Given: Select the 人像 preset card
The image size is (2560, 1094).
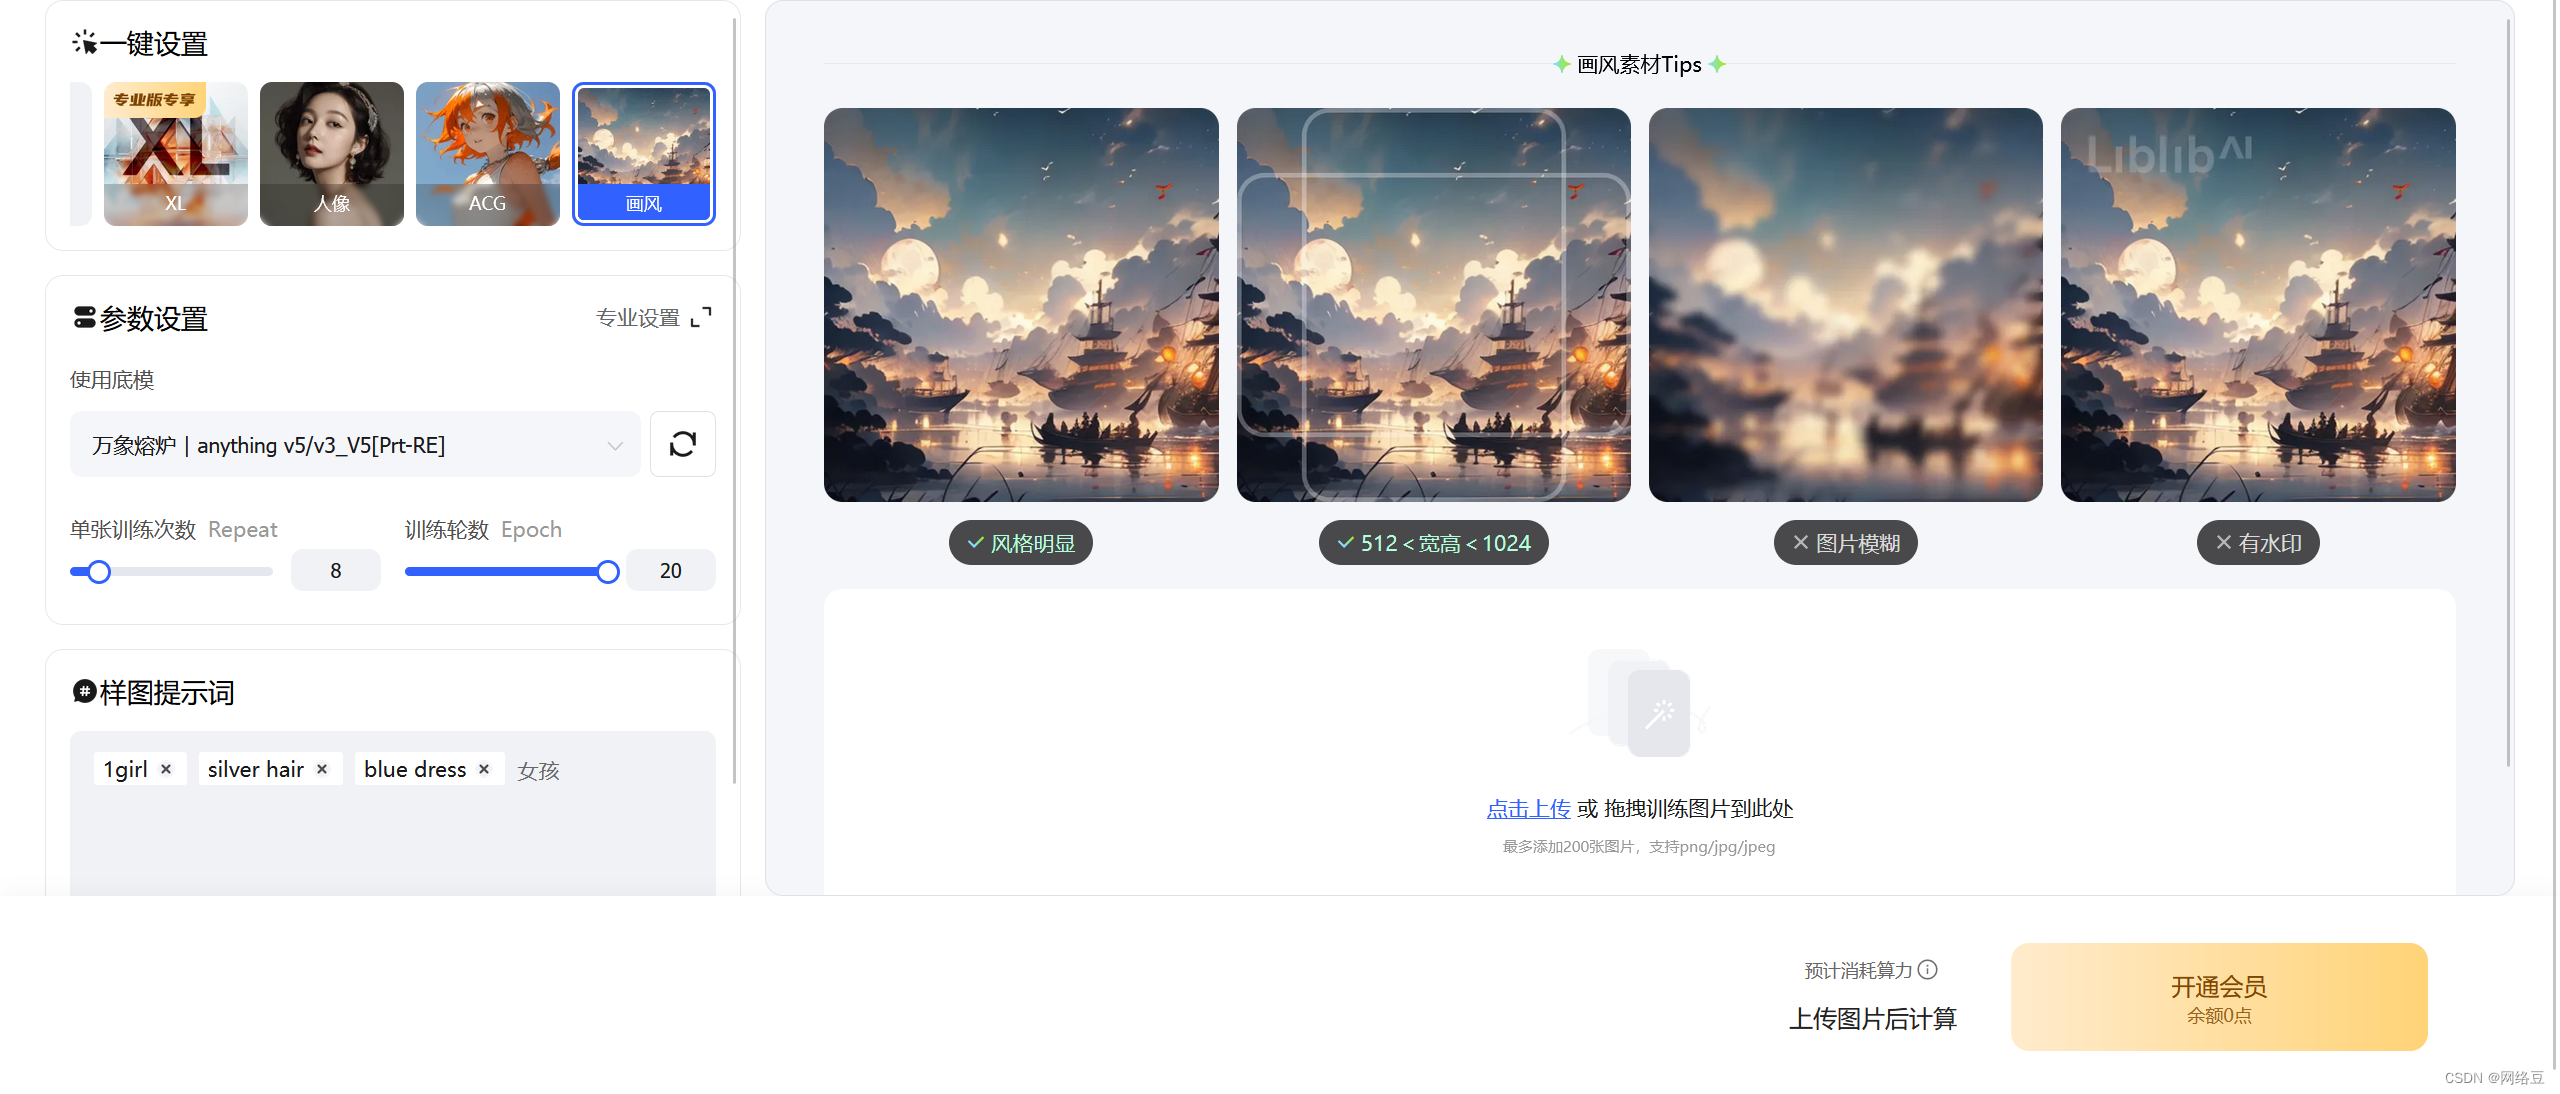Looking at the screenshot, I should 332,154.
